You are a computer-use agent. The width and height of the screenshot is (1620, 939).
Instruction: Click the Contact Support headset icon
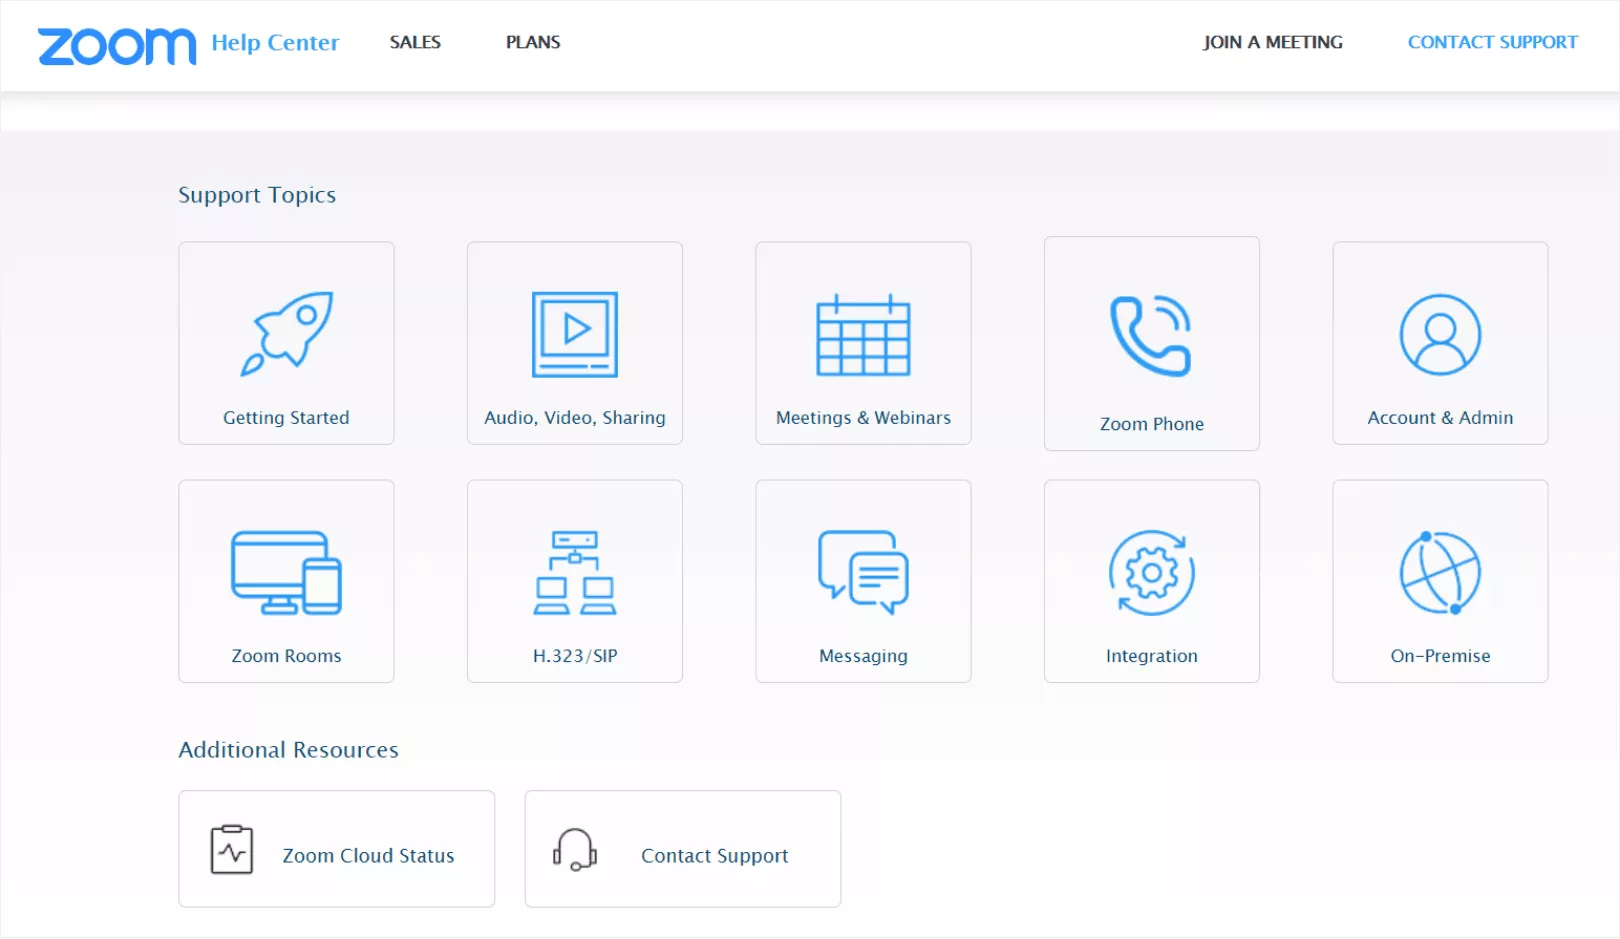pyautogui.click(x=575, y=850)
